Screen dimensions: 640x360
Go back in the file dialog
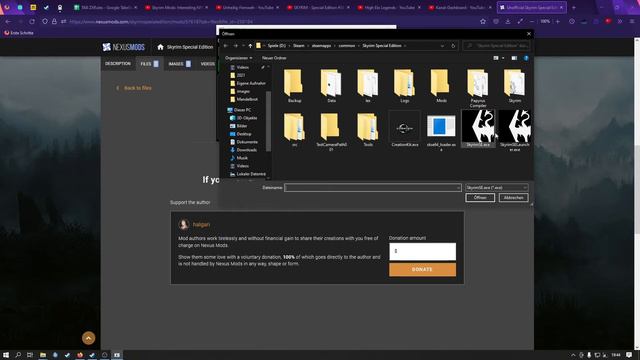pyautogui.click(x=226, y=46)
